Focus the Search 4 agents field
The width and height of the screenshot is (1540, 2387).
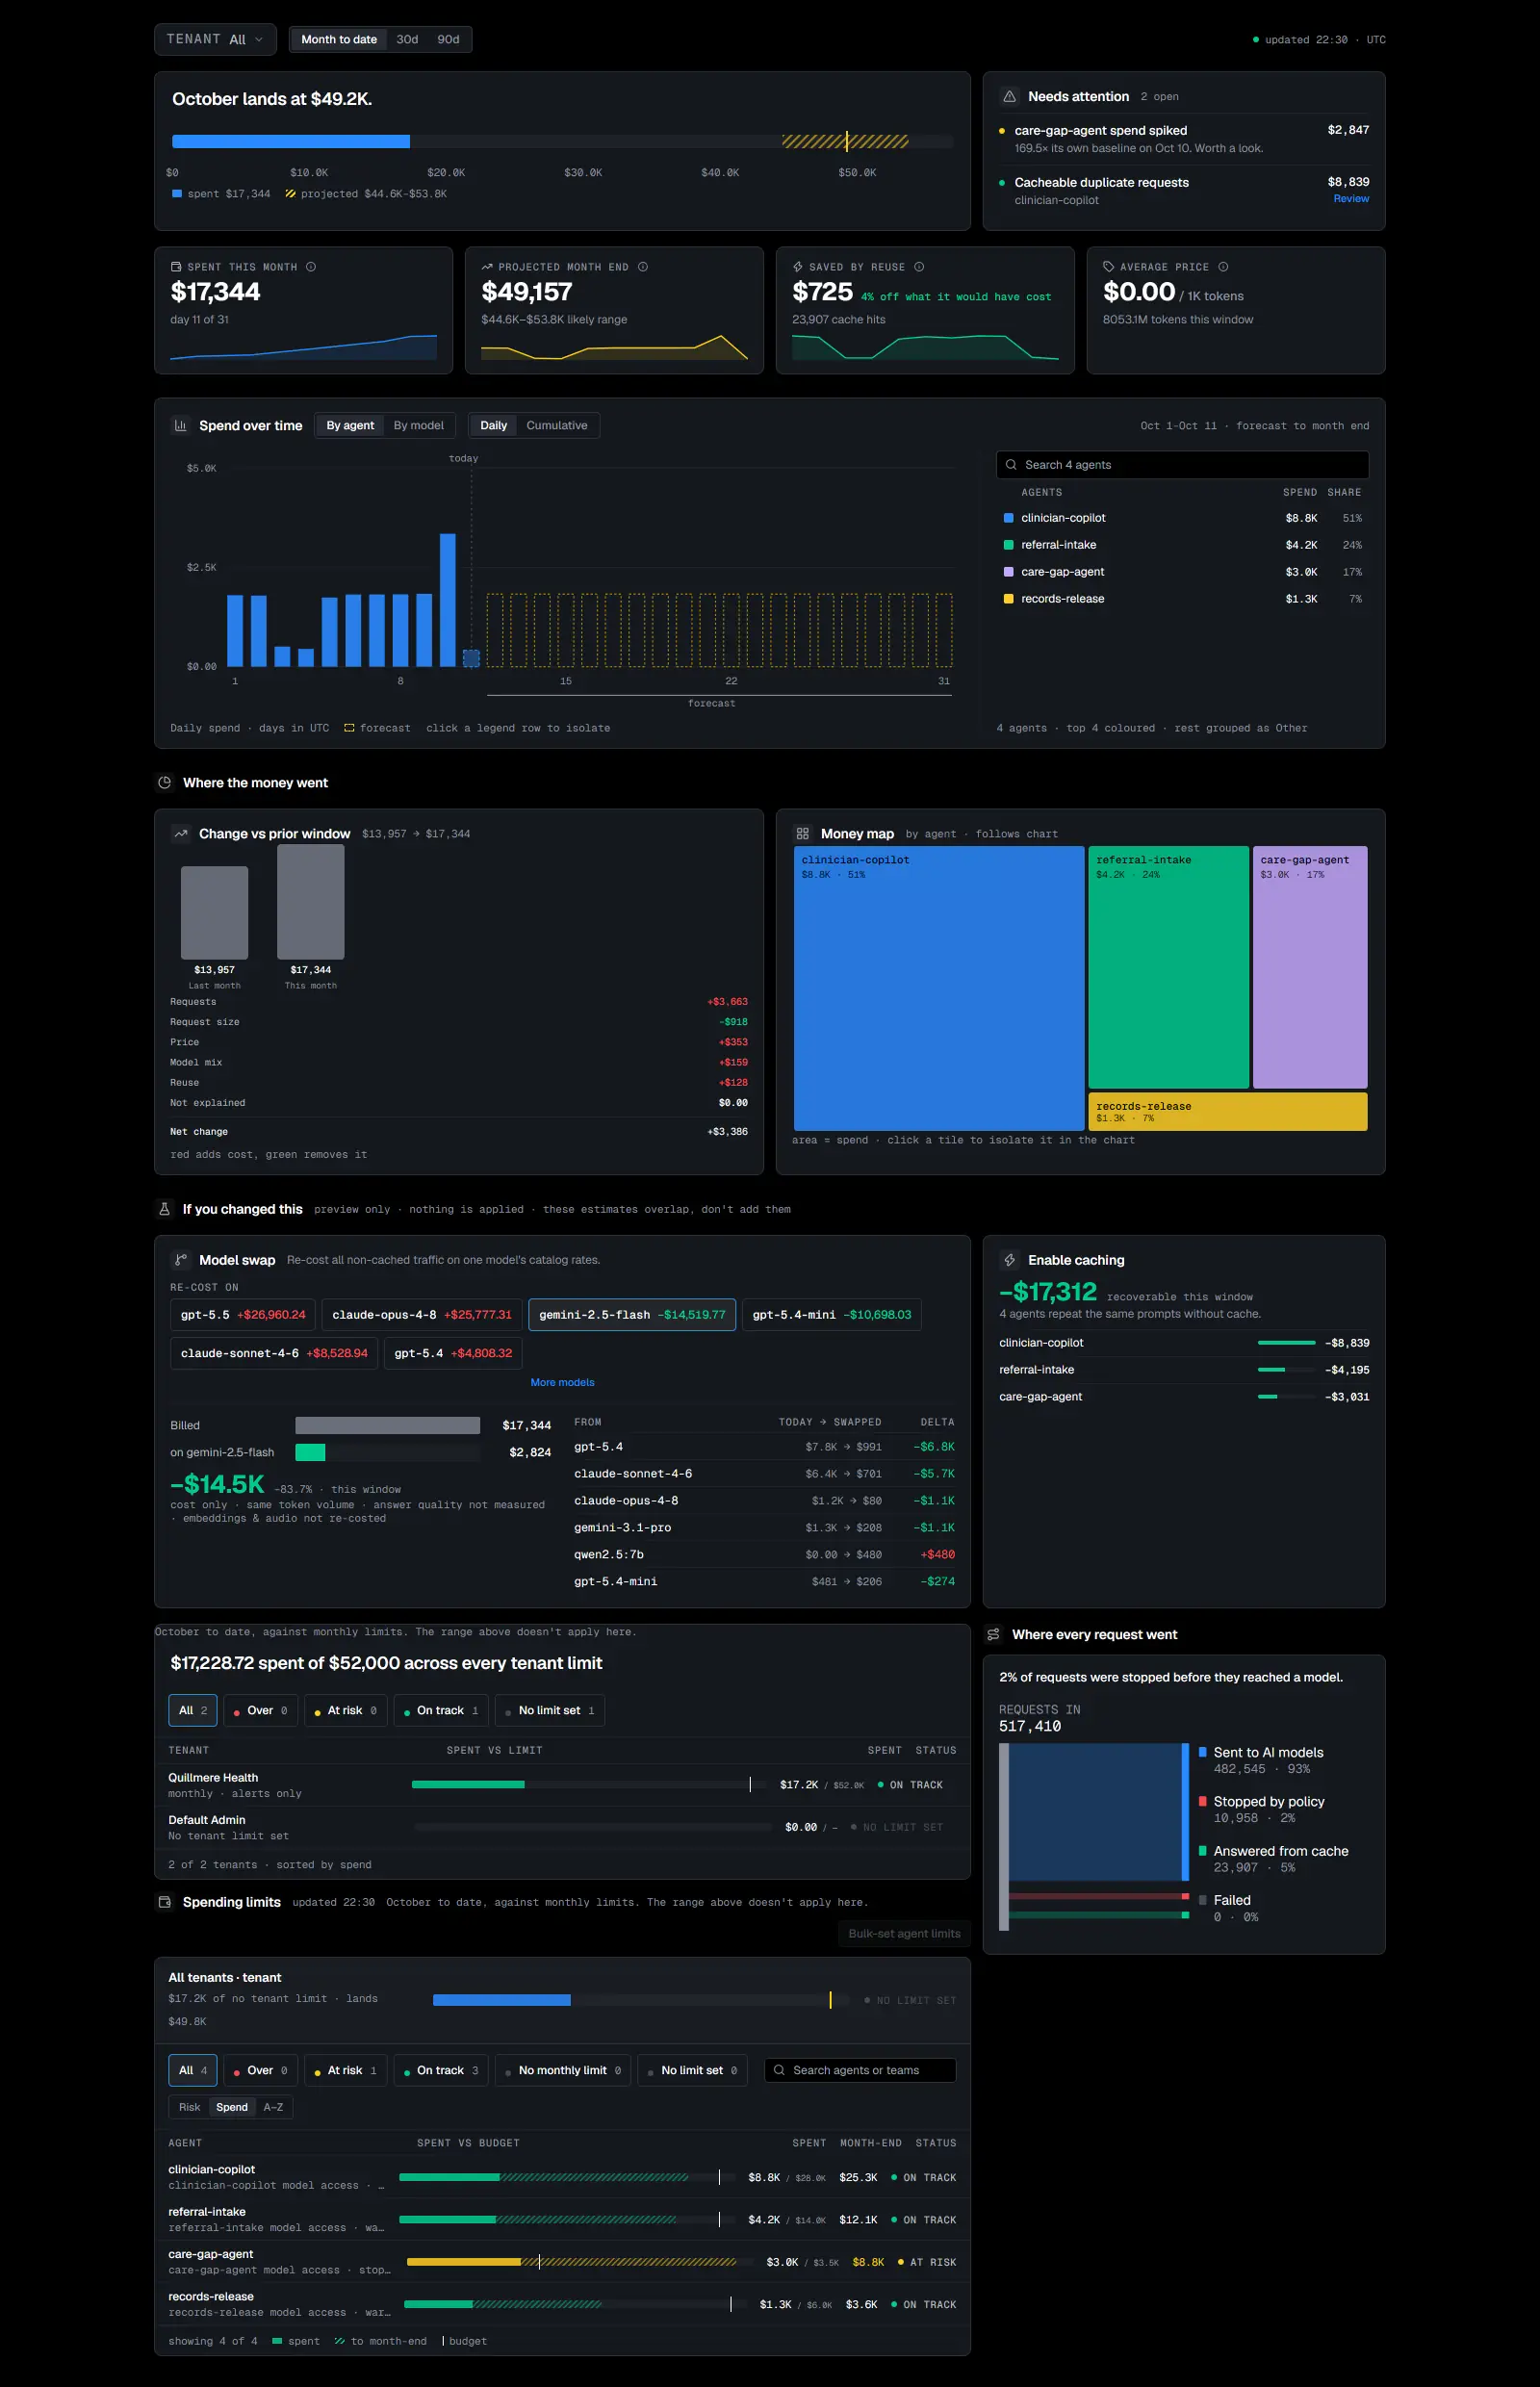click(x=1182, y=465)
